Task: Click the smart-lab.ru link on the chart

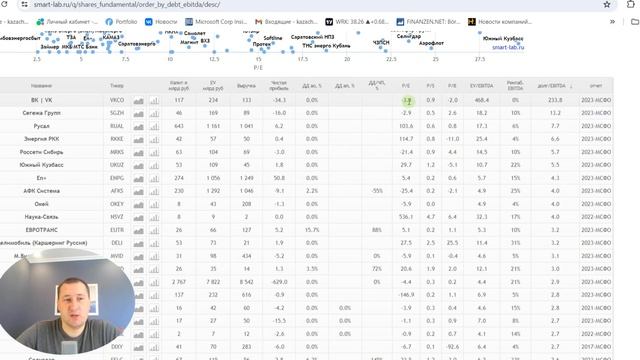Action: 508,47
